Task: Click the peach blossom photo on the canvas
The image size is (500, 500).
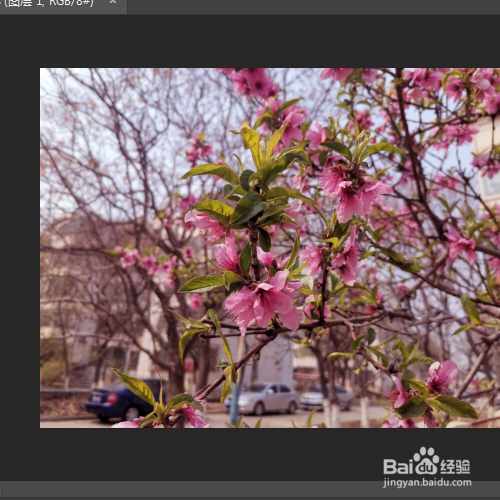Action: pyautogui.click(x=270, y=248)
